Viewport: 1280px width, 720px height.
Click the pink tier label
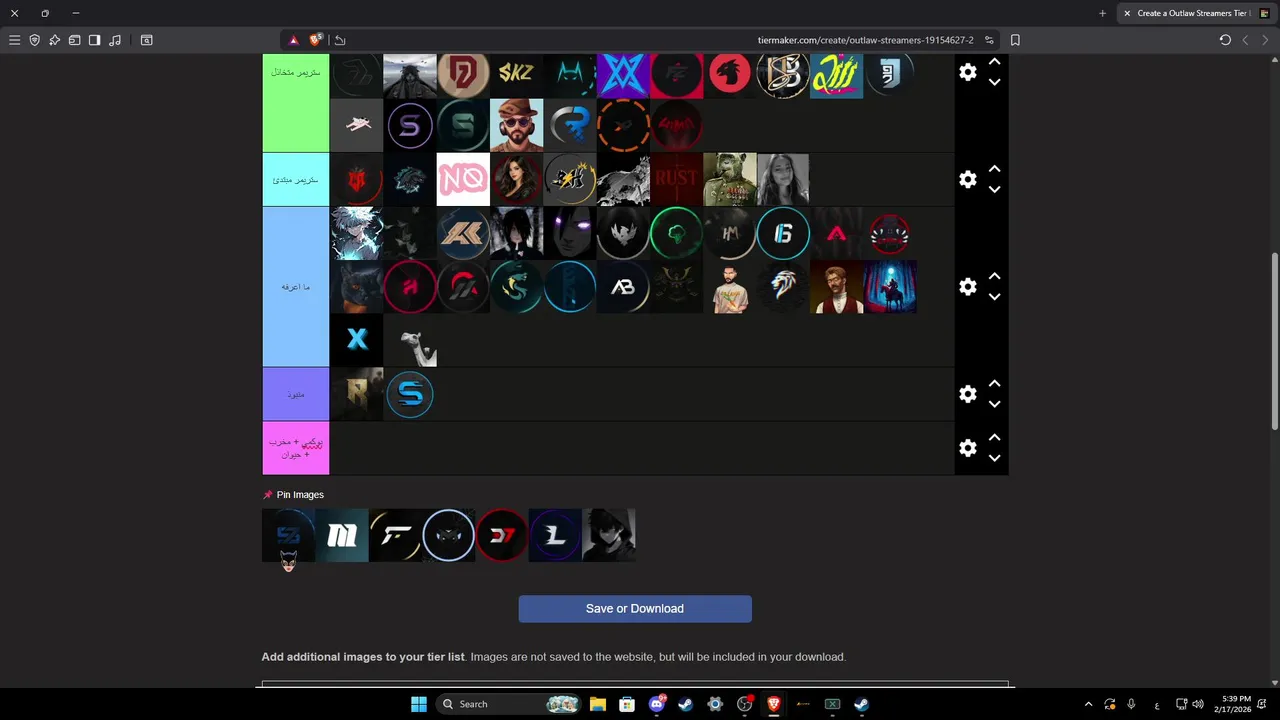295,448
